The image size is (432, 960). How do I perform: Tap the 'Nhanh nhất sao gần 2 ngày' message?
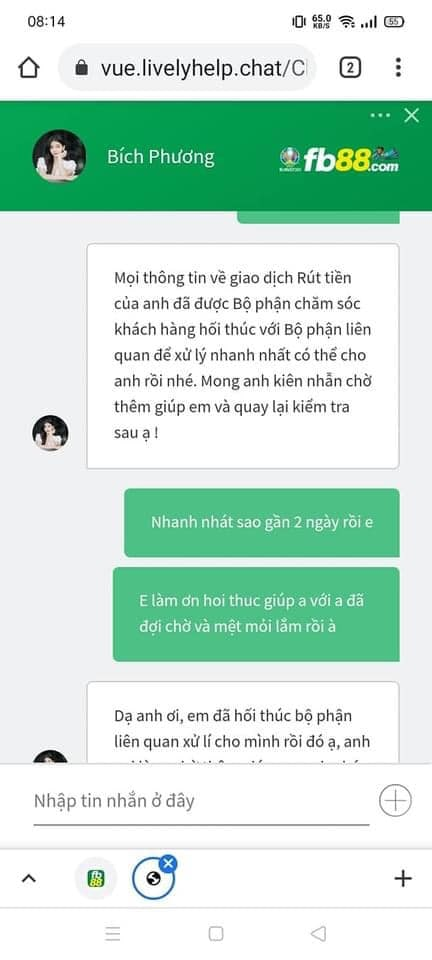point(262,523)
